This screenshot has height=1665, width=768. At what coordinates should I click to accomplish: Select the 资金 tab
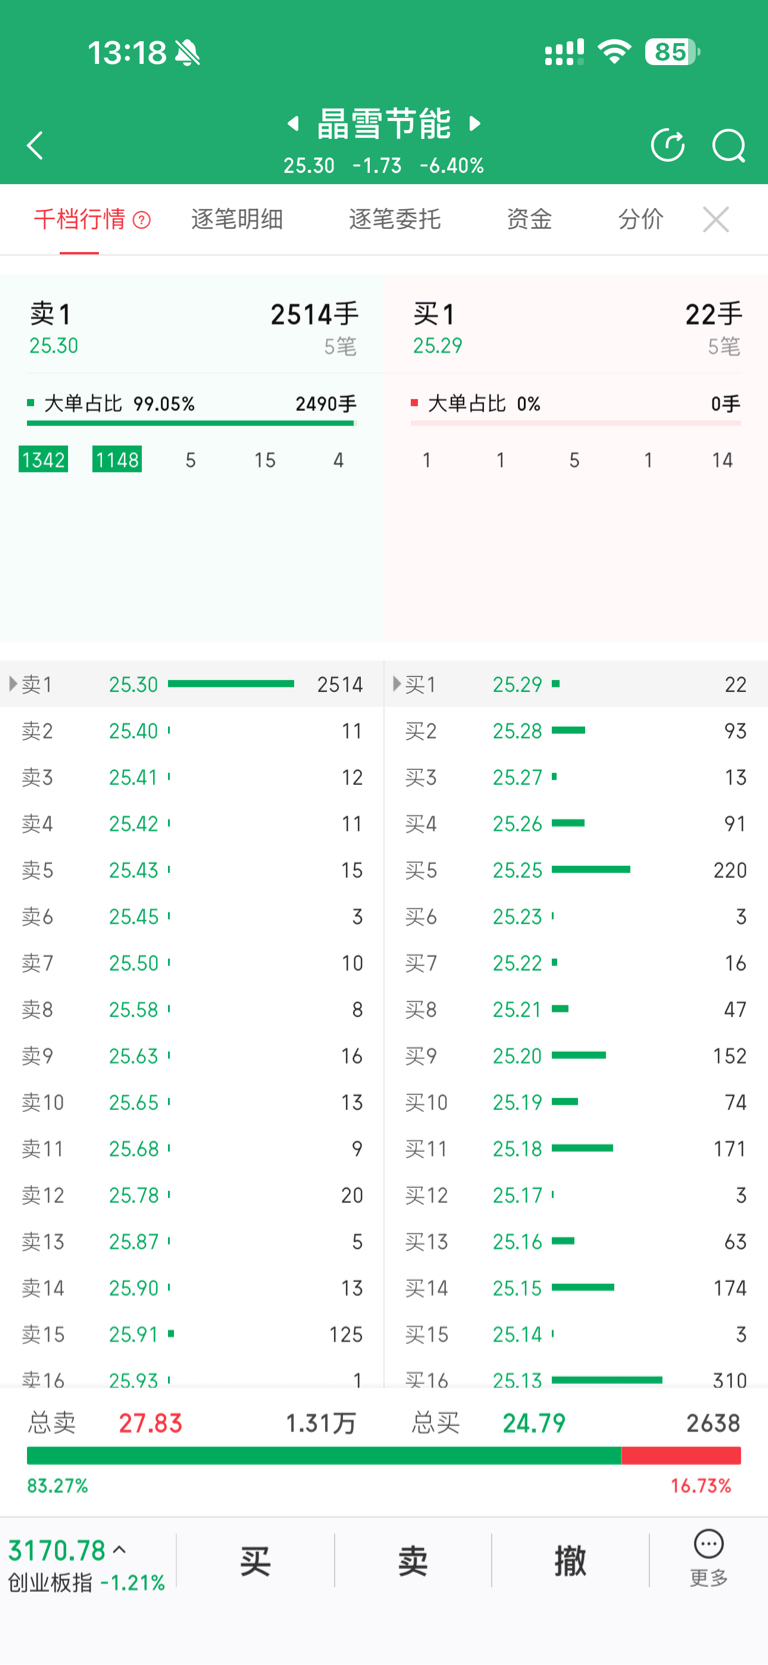[529, 219]
